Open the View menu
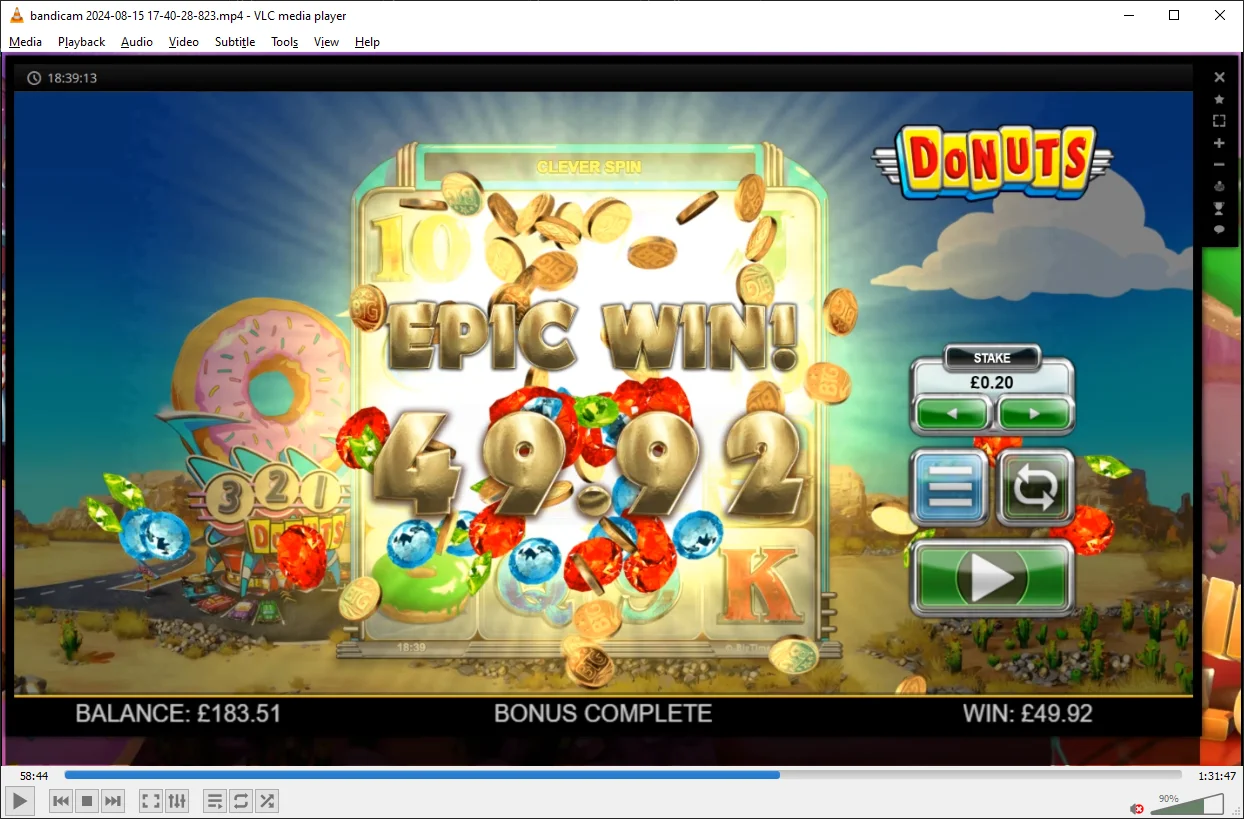1244x819 pixels. 326,42
